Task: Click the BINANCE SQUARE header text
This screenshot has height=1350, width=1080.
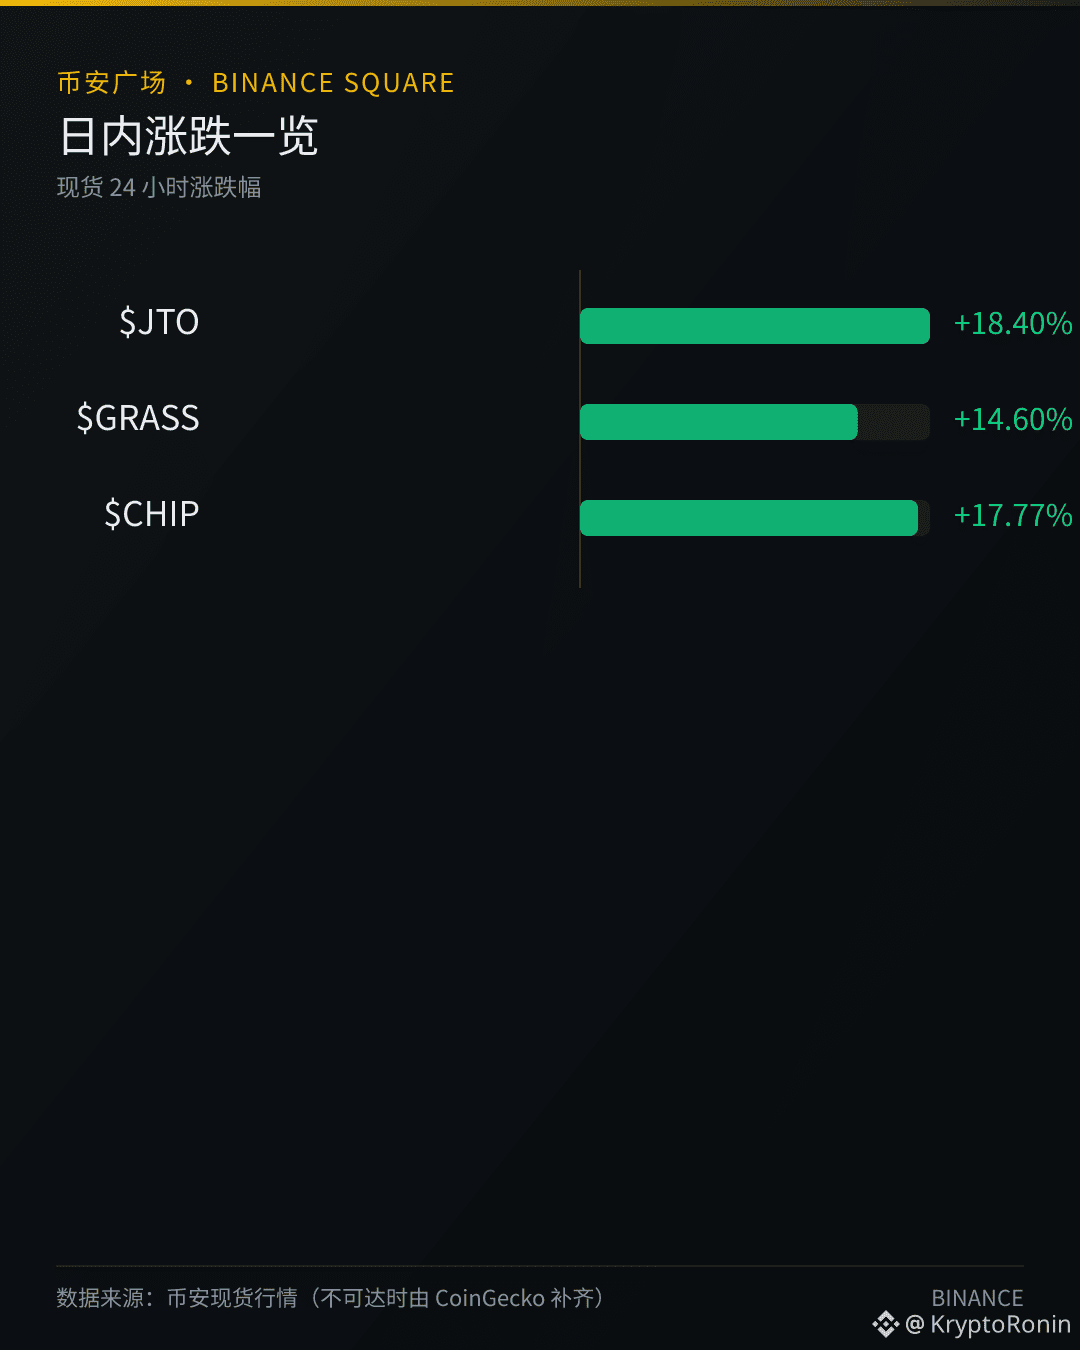Action: [333, 83]
